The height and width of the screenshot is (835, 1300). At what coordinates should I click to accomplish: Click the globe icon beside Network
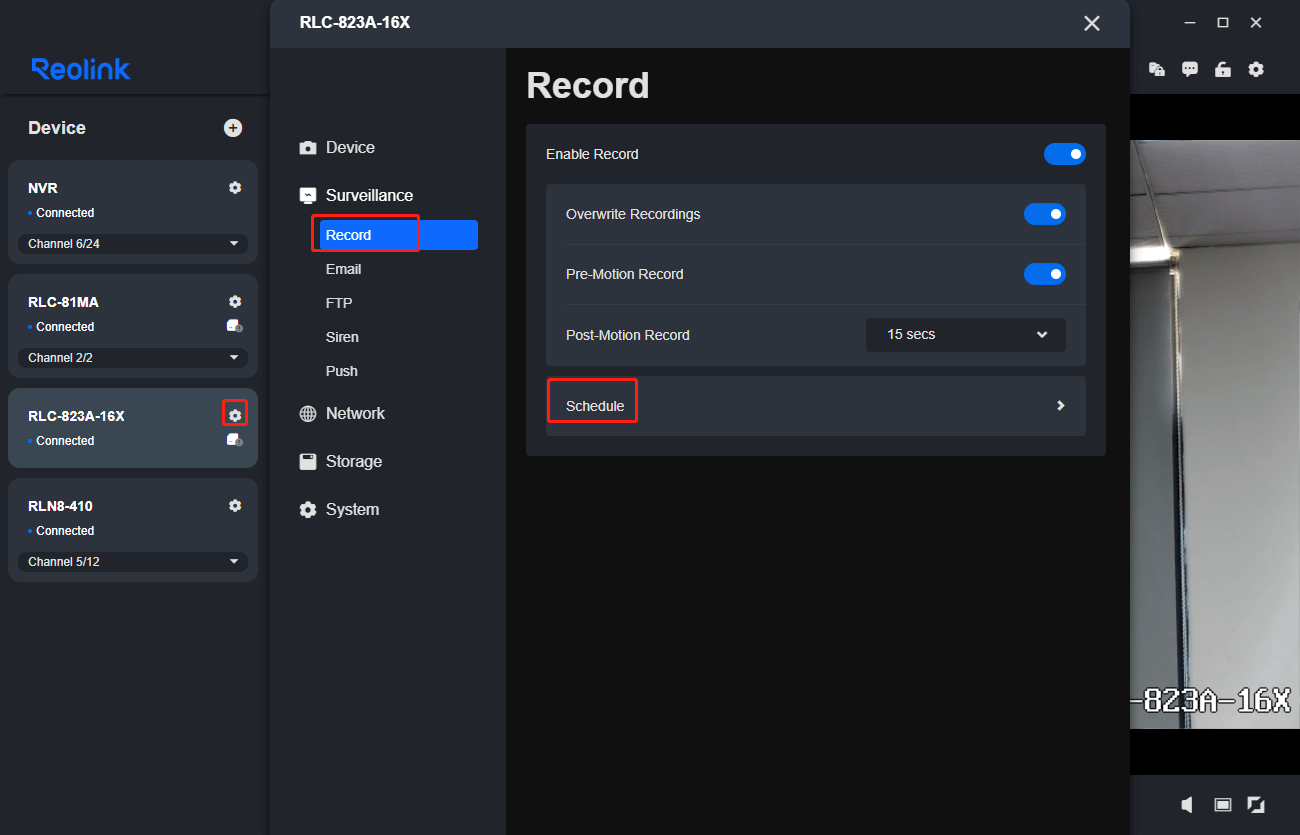click(308, 414)
